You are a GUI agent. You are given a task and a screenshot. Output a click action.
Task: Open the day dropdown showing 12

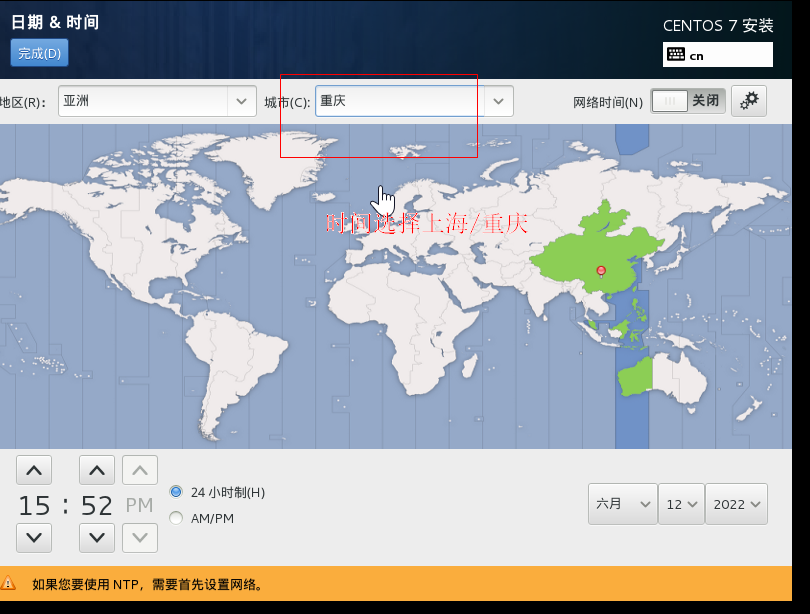click(x=681, y=504)
